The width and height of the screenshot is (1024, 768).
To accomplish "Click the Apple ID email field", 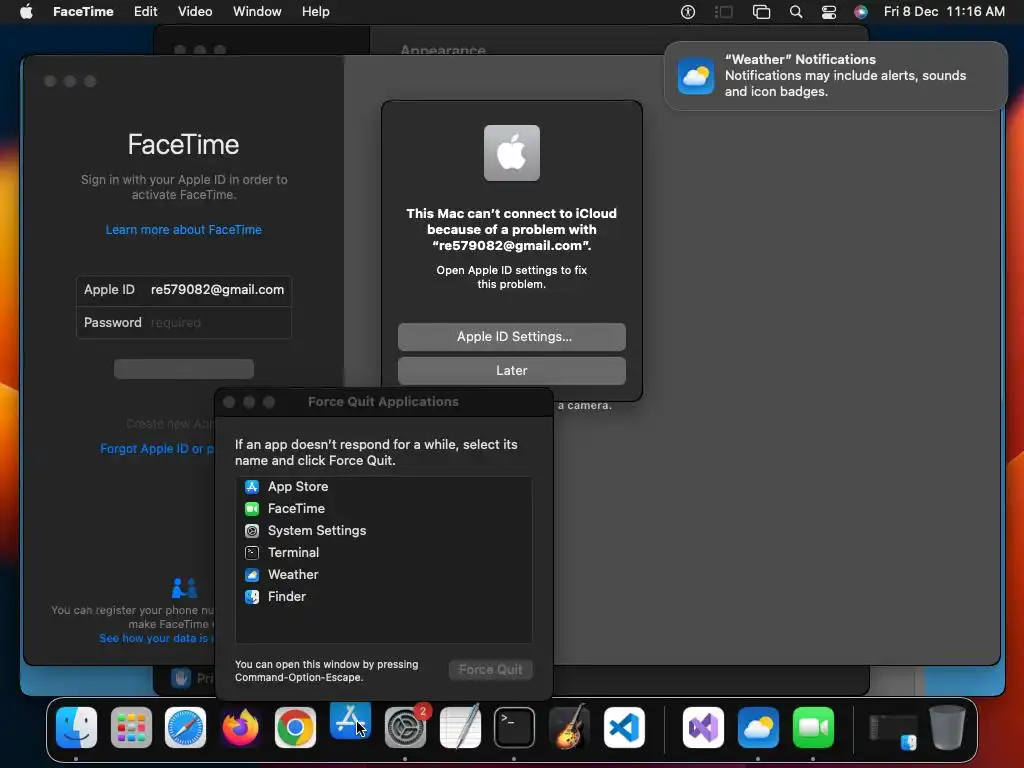I will click(x=184, y=290).
